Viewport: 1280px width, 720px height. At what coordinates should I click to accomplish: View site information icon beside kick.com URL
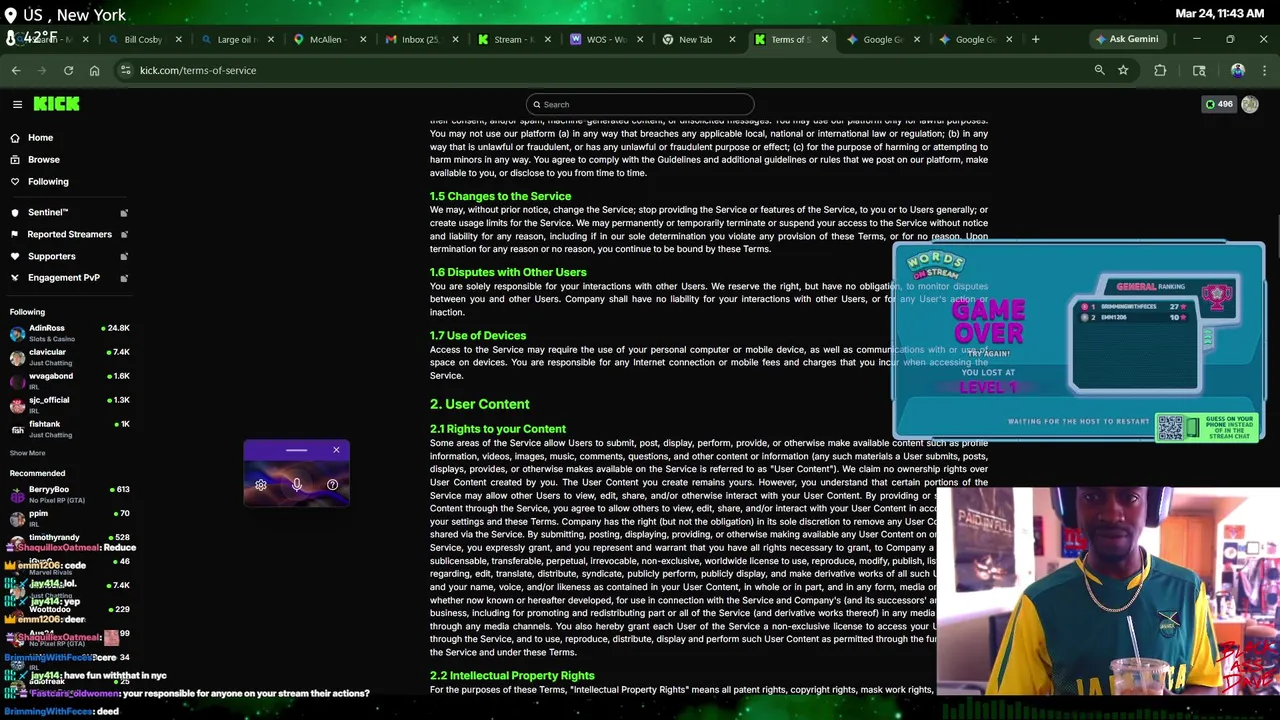pos(125,70)
